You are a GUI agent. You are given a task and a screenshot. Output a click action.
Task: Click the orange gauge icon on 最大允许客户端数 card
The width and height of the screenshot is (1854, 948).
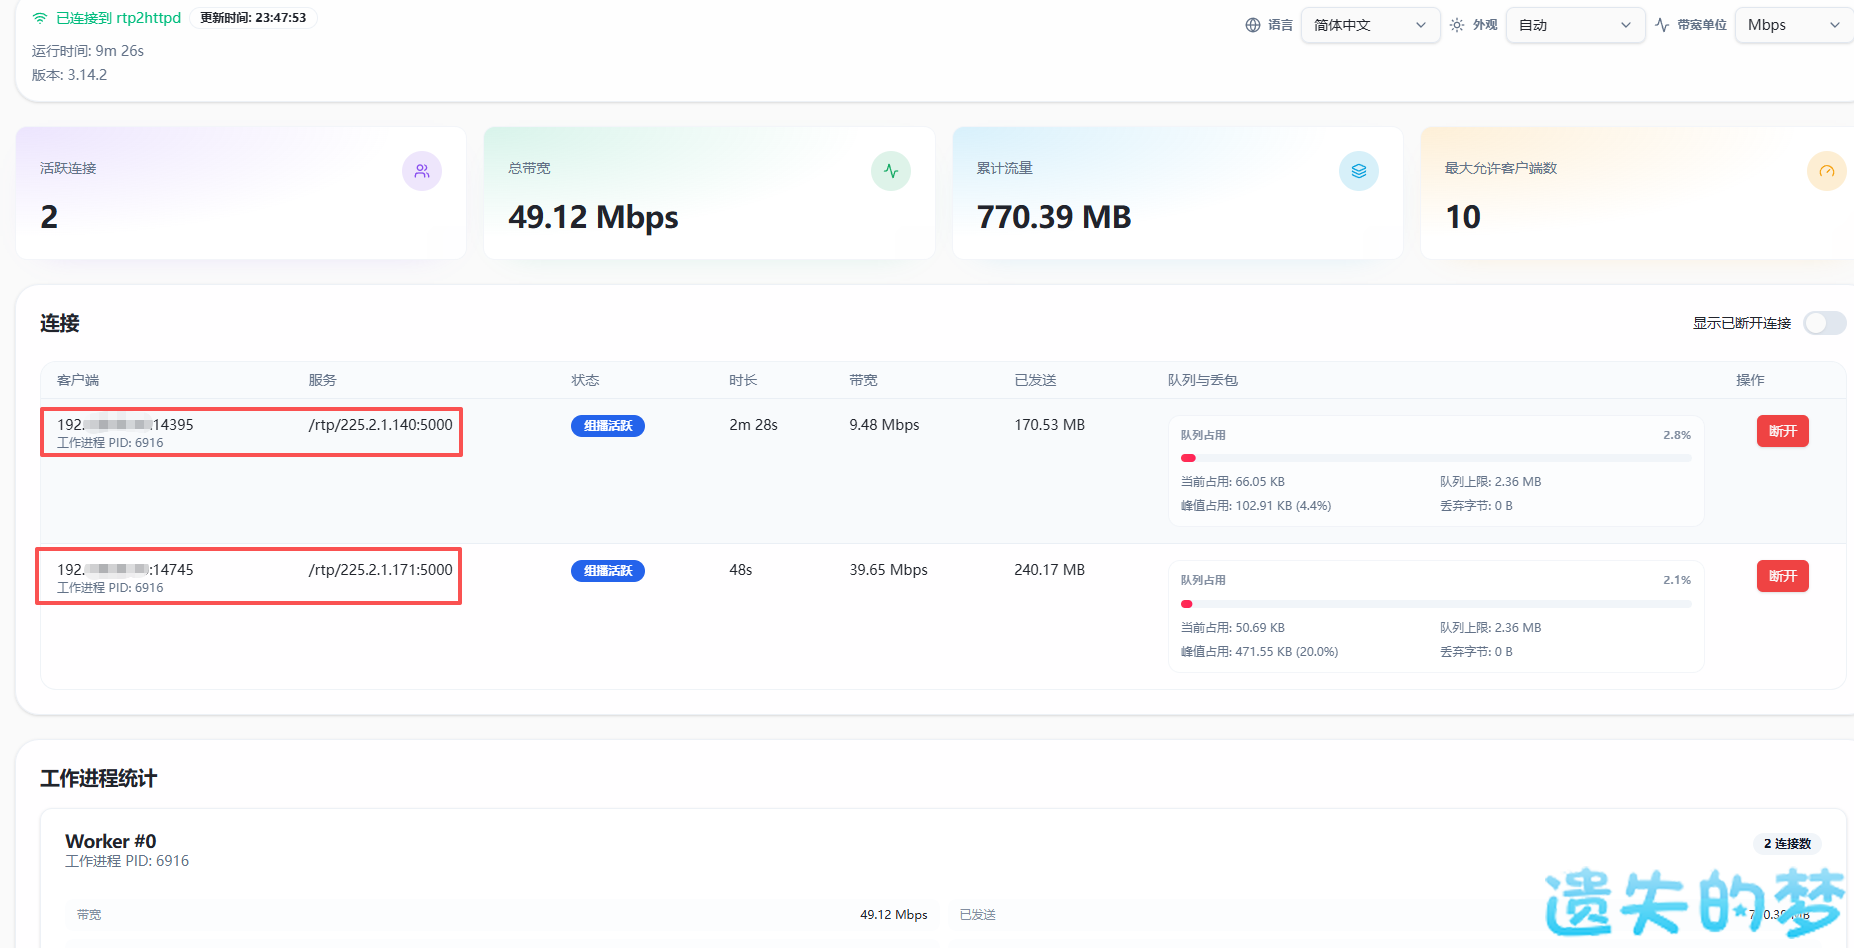click(1827, 171)
